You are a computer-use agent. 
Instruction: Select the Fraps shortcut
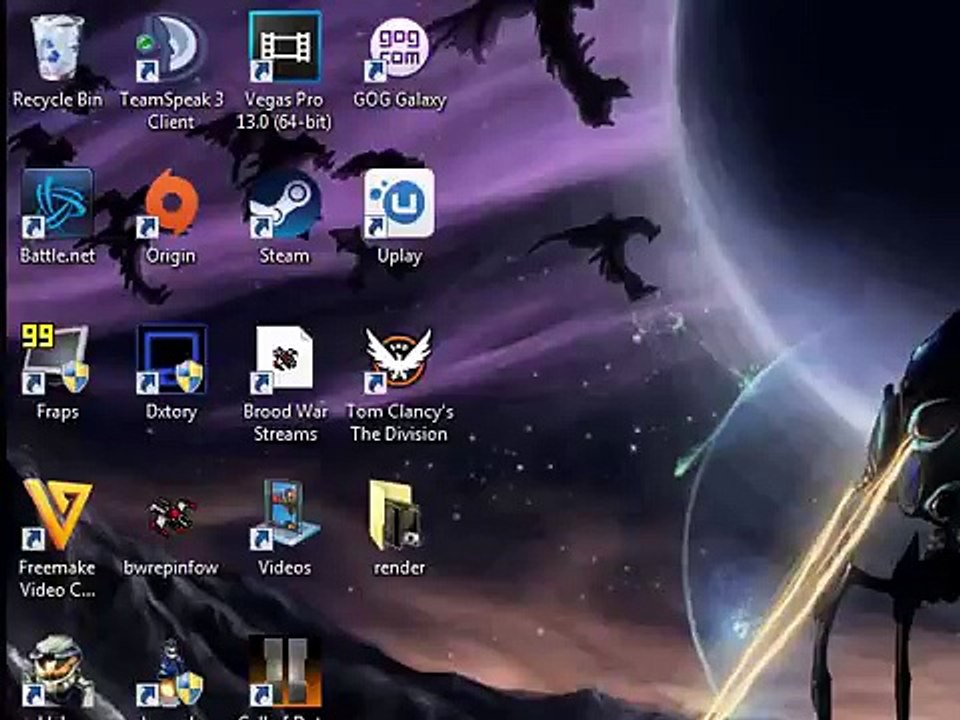(56, 359)
